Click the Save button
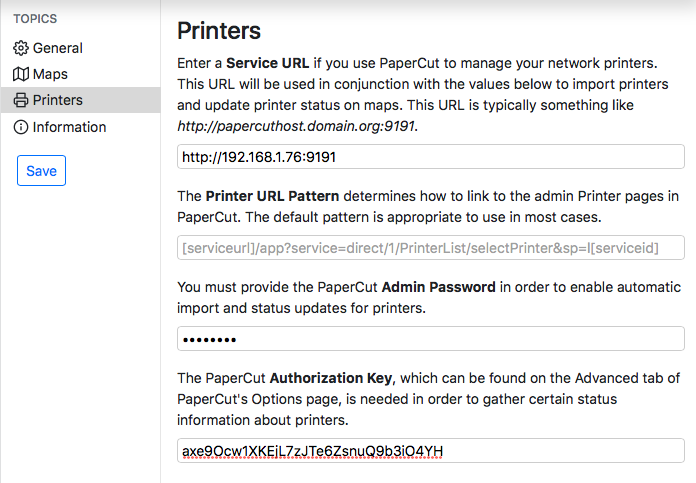This screenshot has height=483, width=696. pyautogui.click(x=41, y=170)
